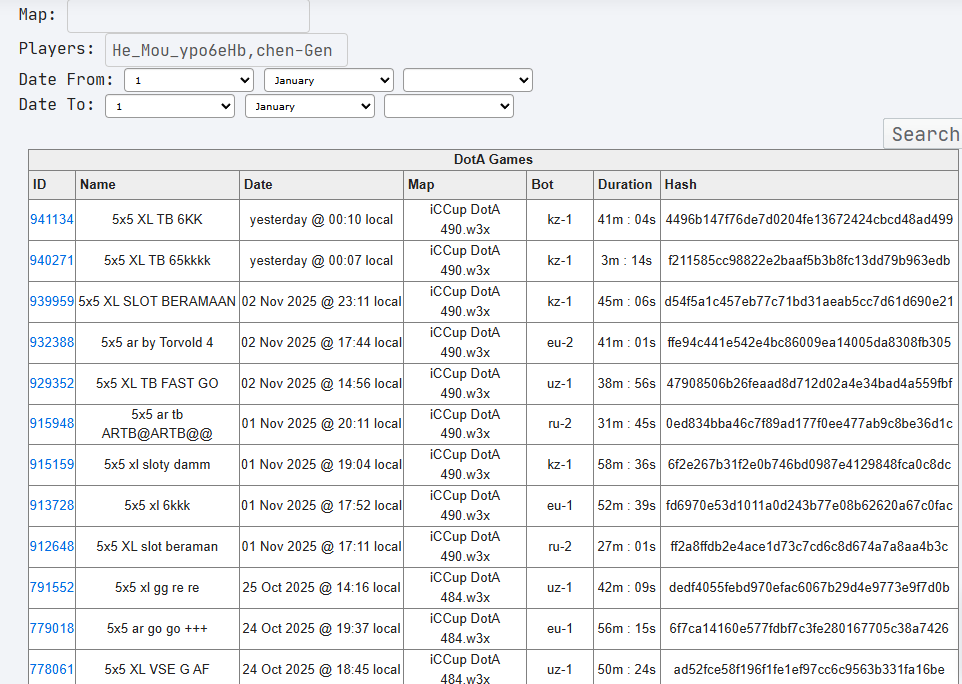Click duration 27m : 01s cell
This screenshot has height=684, width=962.
coord(626,547)
